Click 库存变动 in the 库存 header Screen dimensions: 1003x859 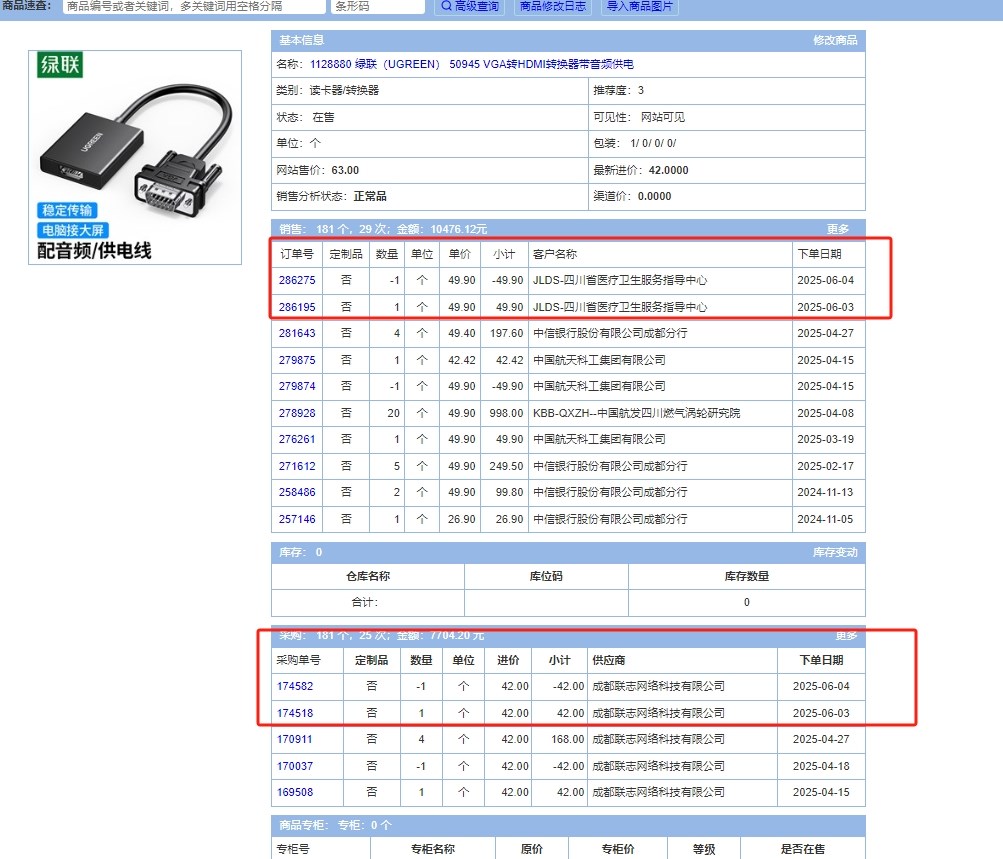pyautogui.click(x=835, y=552)
